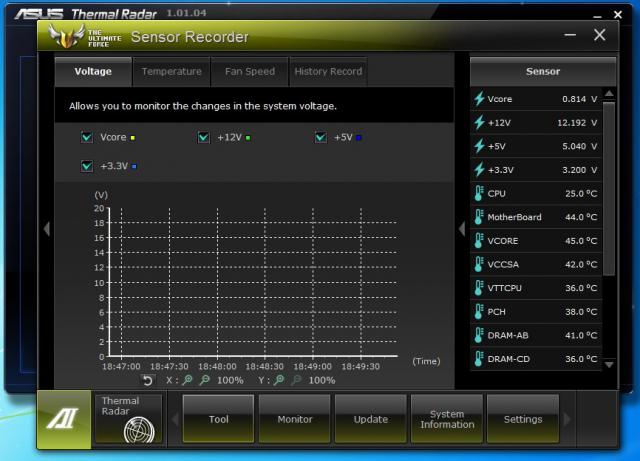Screen dimensions: 640x461
Task: Toggle the +5V checkbox
Action: tap(320, 137)
